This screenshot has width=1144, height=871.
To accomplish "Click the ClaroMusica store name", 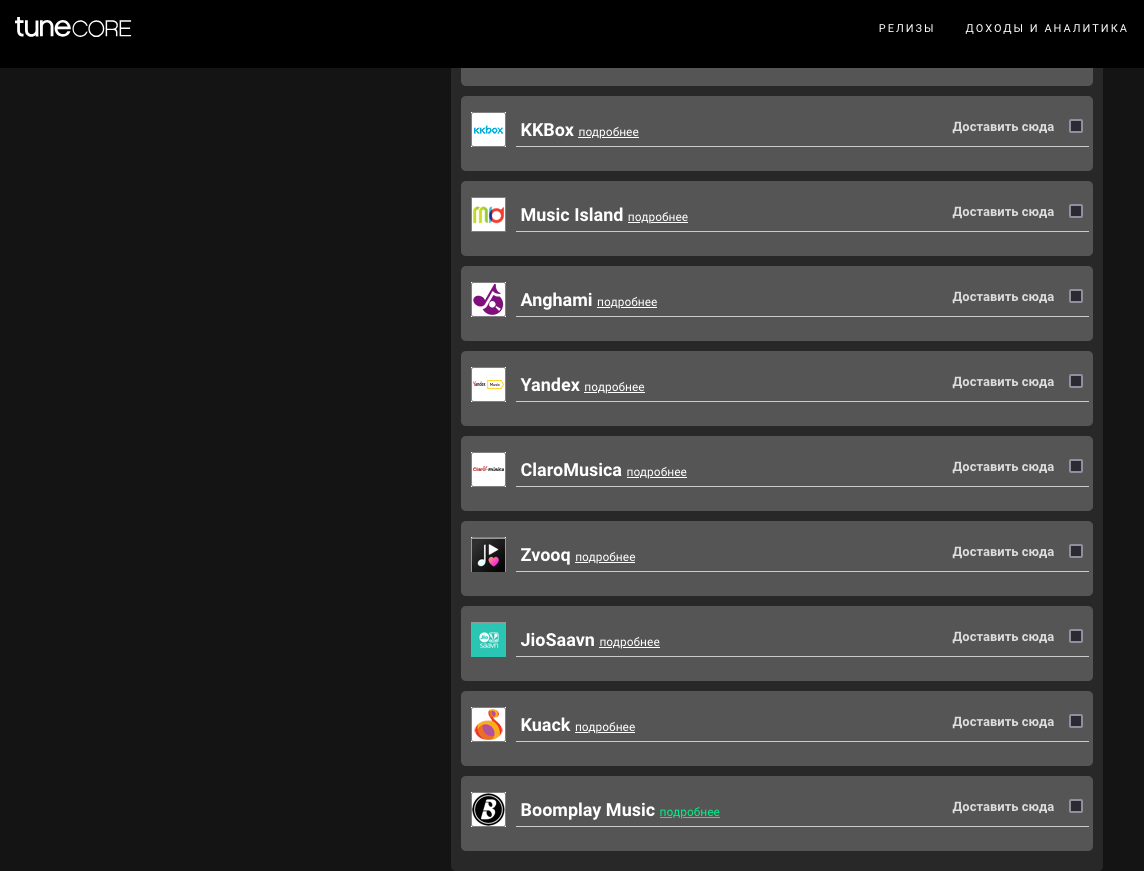I will (571, 470).
